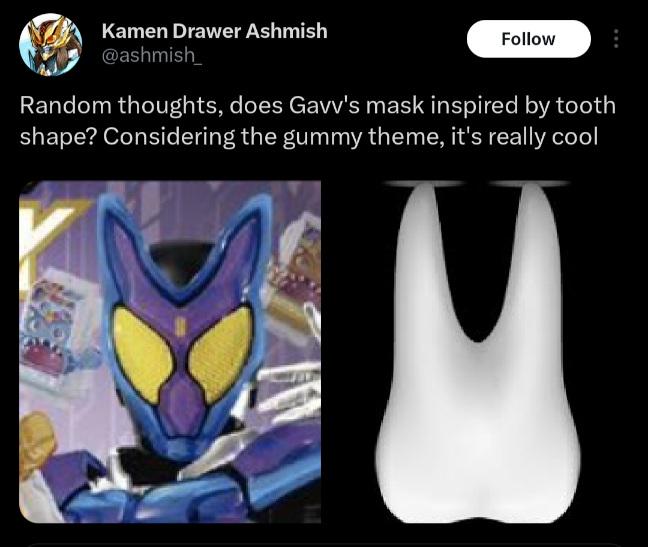Click the Ashmish profile avatar
The width and height of the screenshot is (648, 547).
pos(50,45)
